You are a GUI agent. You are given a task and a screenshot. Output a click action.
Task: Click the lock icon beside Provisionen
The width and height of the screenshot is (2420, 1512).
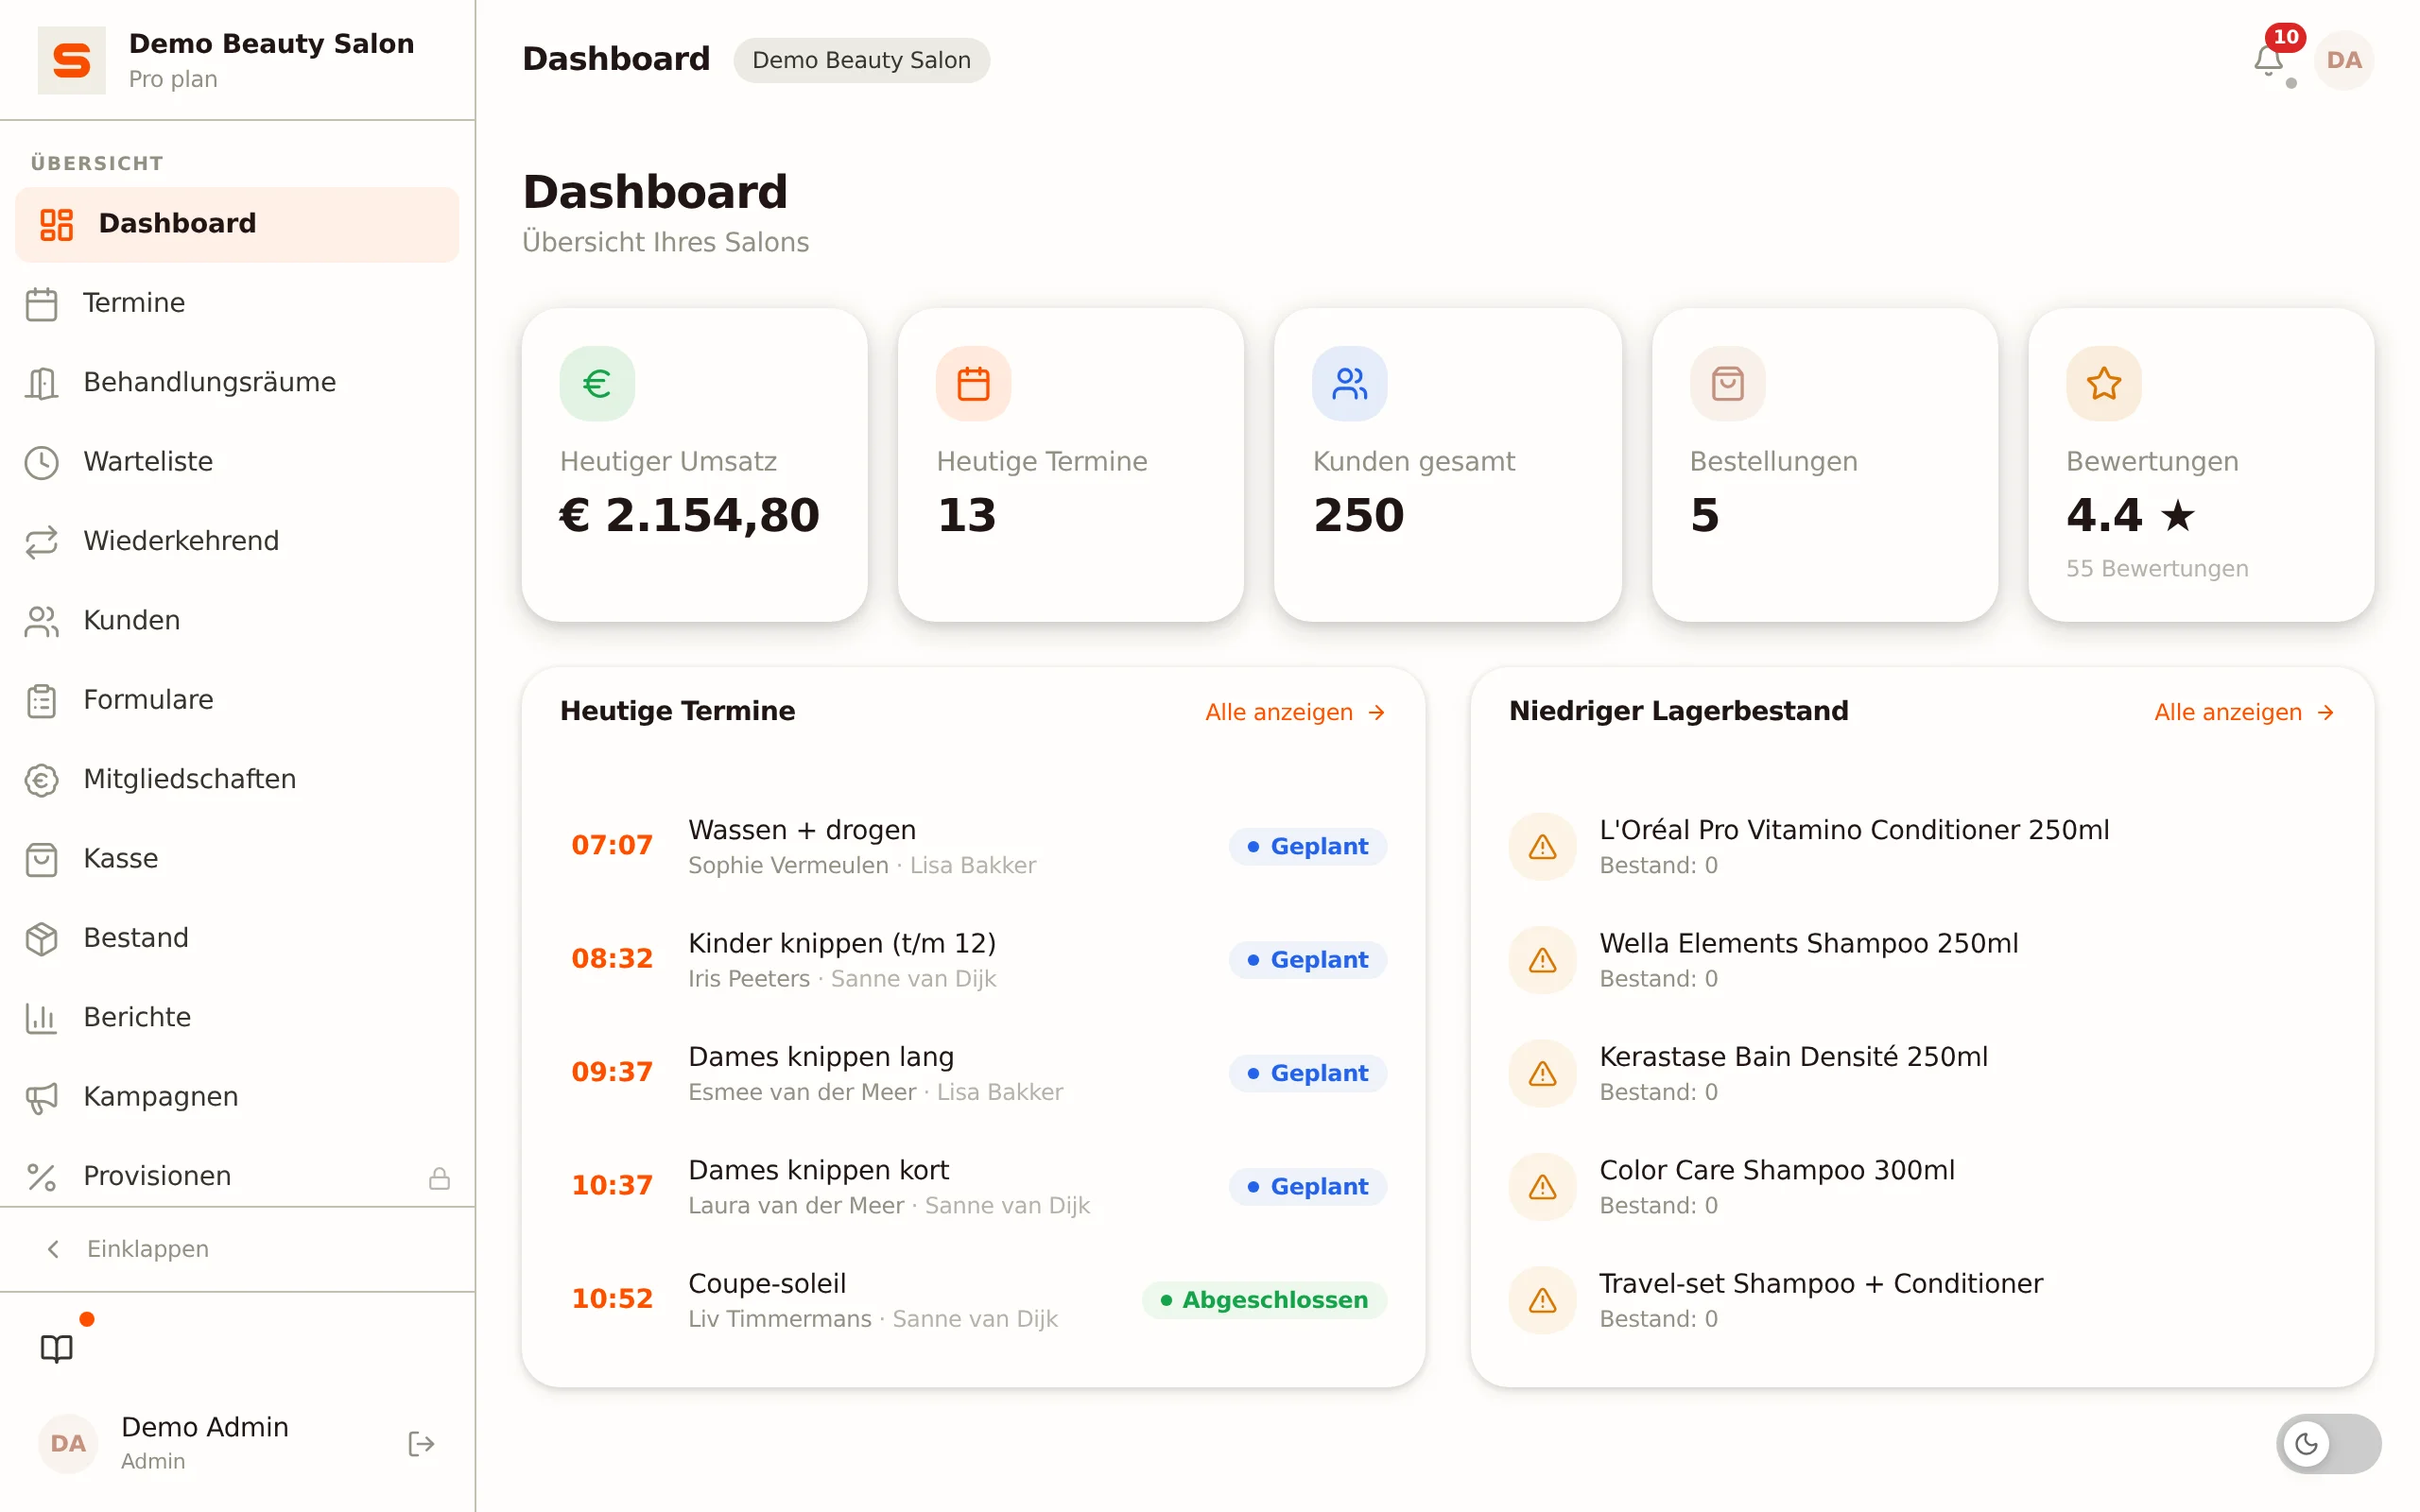[x=439, y=1177]
